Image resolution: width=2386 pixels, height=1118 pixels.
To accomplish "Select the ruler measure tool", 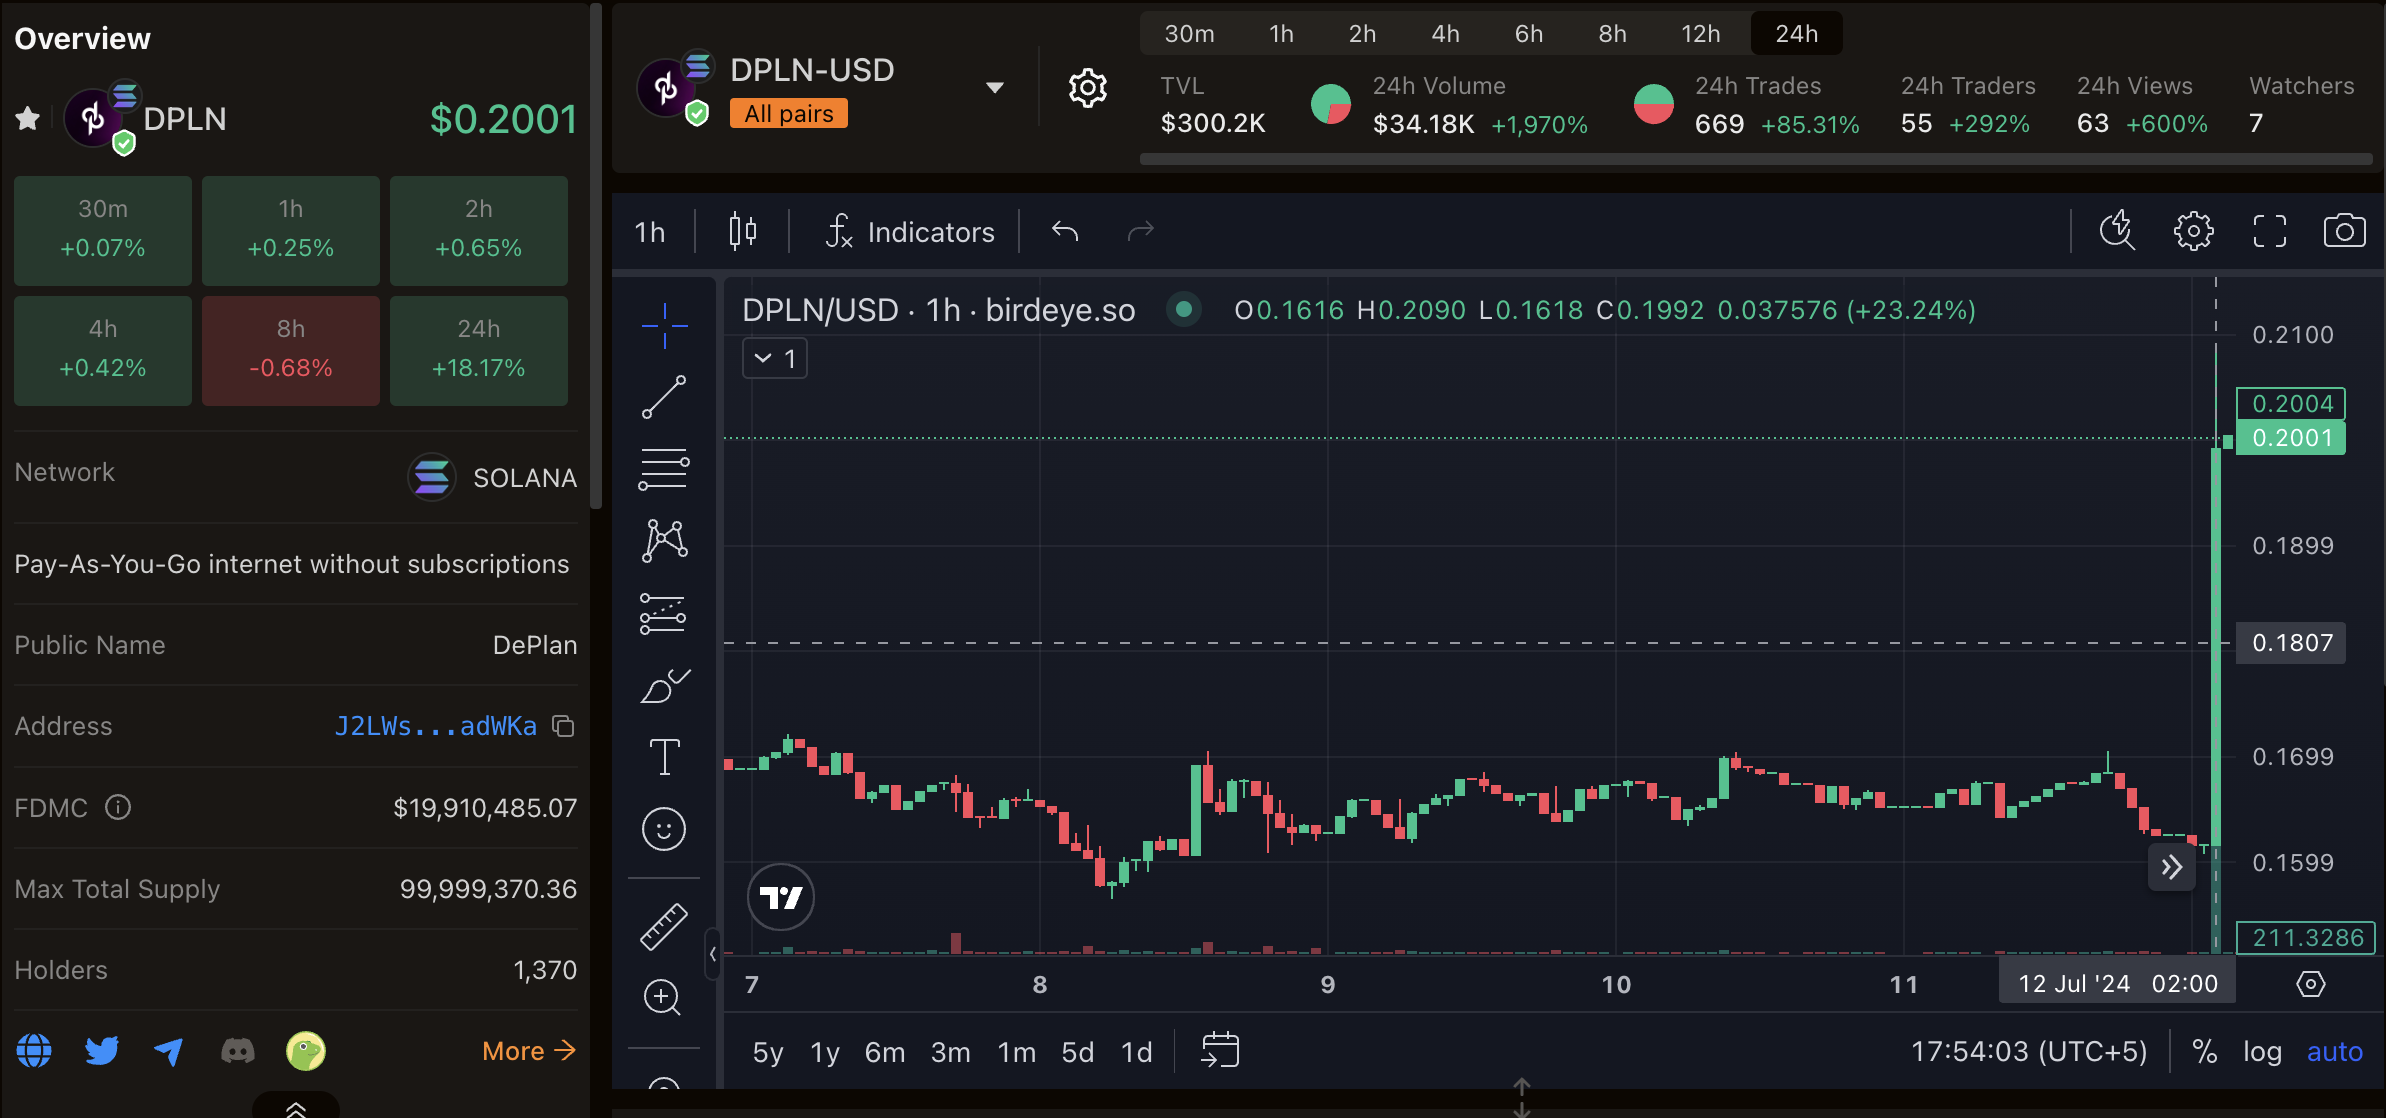I will [663, 926].
